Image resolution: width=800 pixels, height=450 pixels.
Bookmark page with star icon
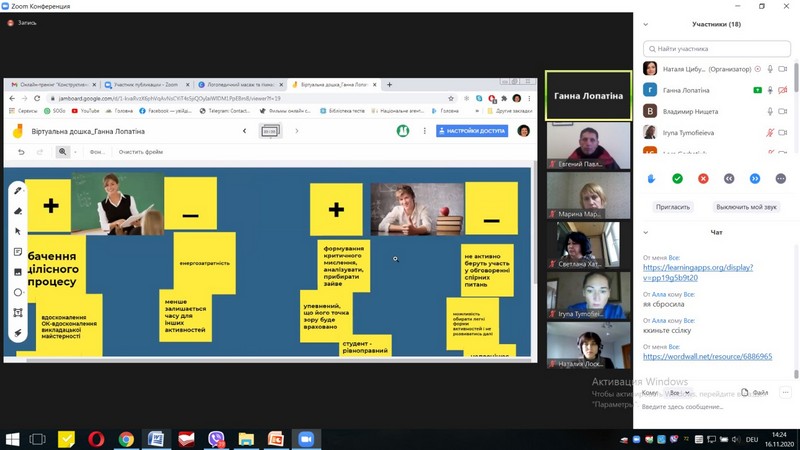tap(451, 98)
